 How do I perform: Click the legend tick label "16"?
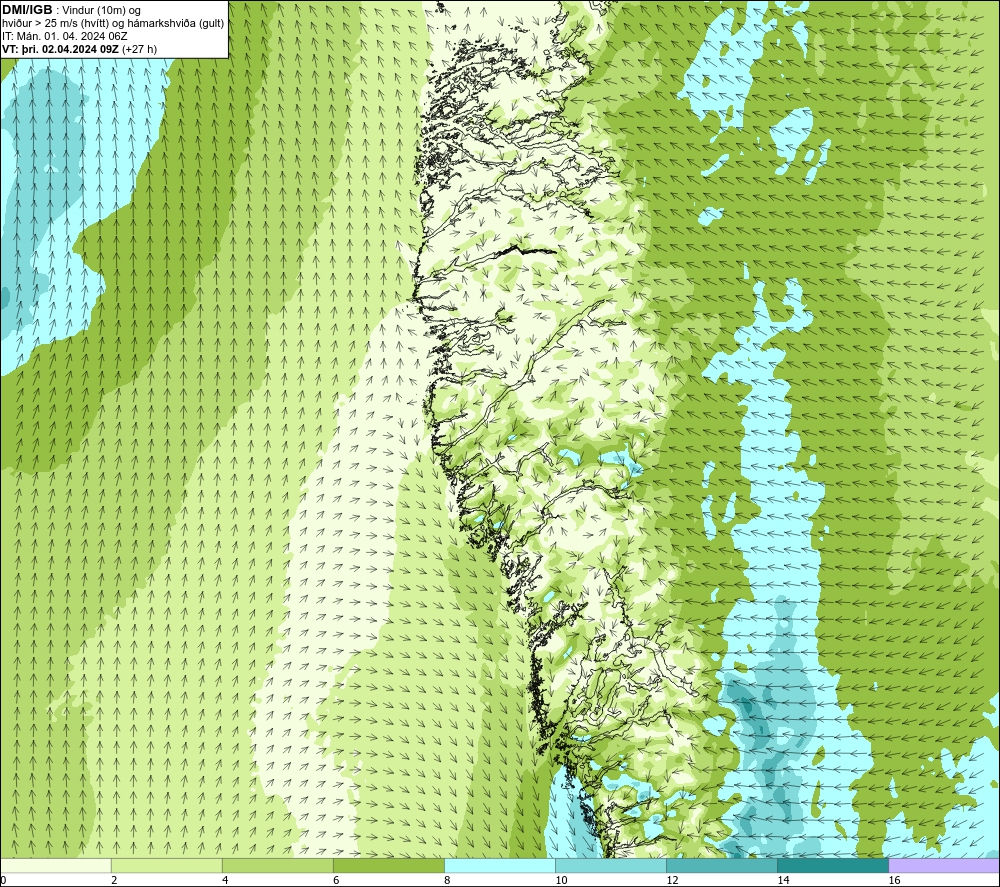point(894,881)
